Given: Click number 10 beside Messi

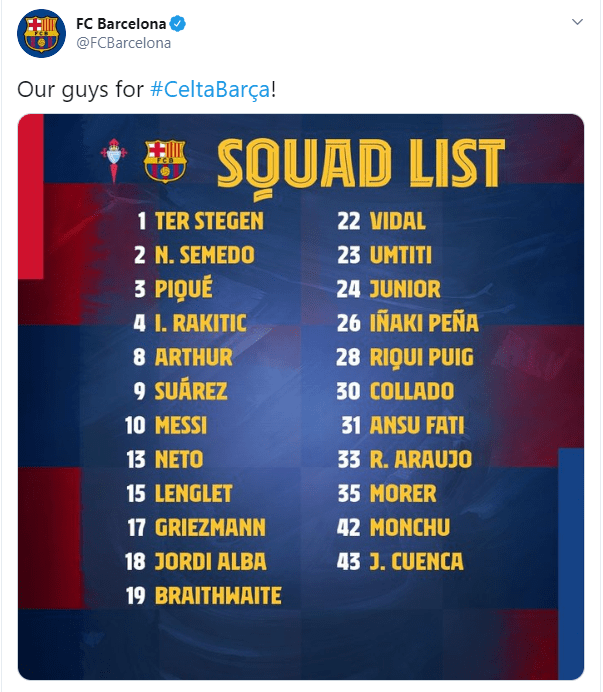Looking at the screenshot, I should [136, 425].
